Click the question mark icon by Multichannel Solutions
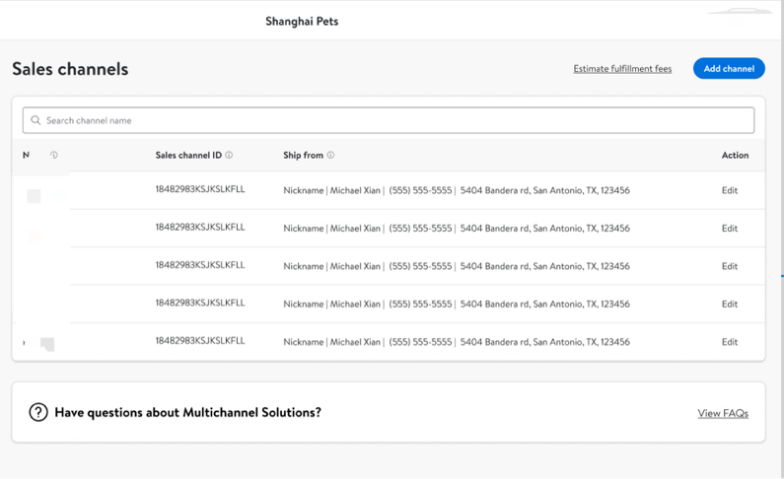Screen dimensions: 784x479 pos(38,412)
